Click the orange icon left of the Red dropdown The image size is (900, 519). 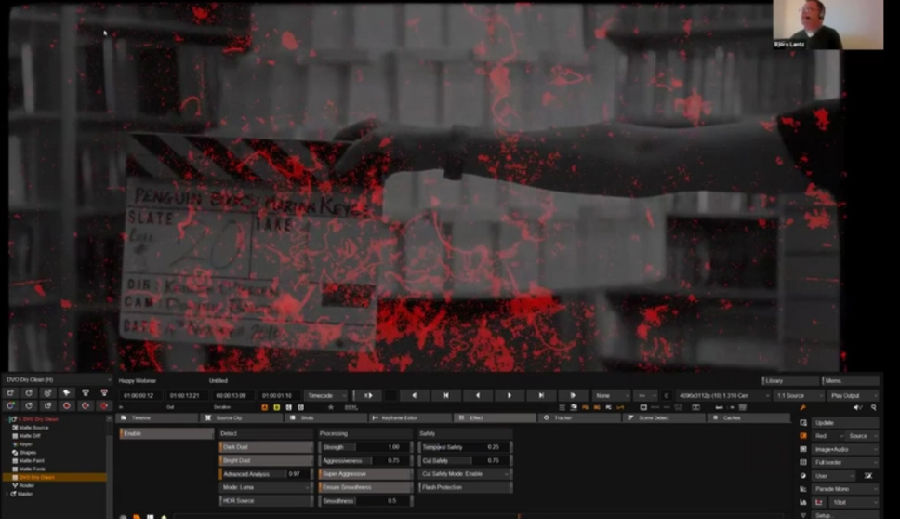[x=804, y=436]
